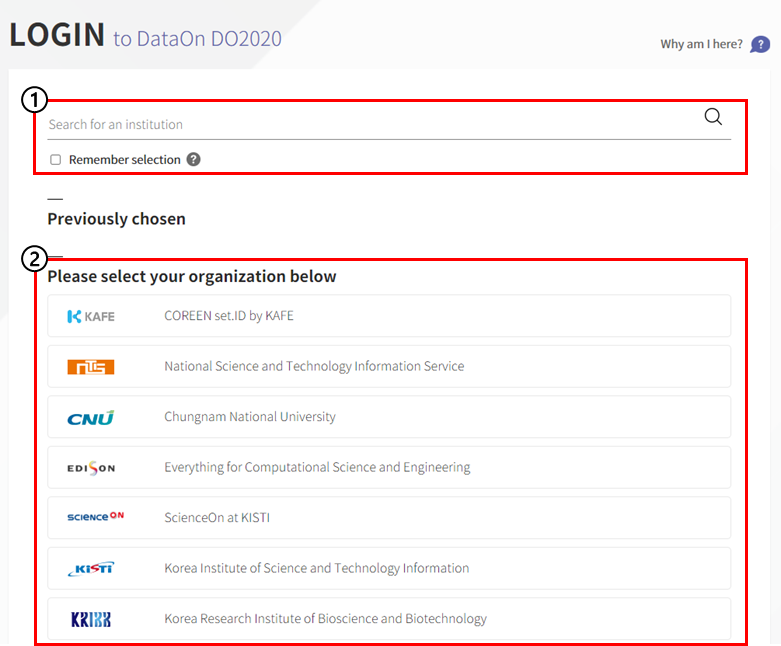Select Korea Research Institute of Bioscience and Biotechnology
This screenshot has width=781, height=646.
click(x=389, y=619)
